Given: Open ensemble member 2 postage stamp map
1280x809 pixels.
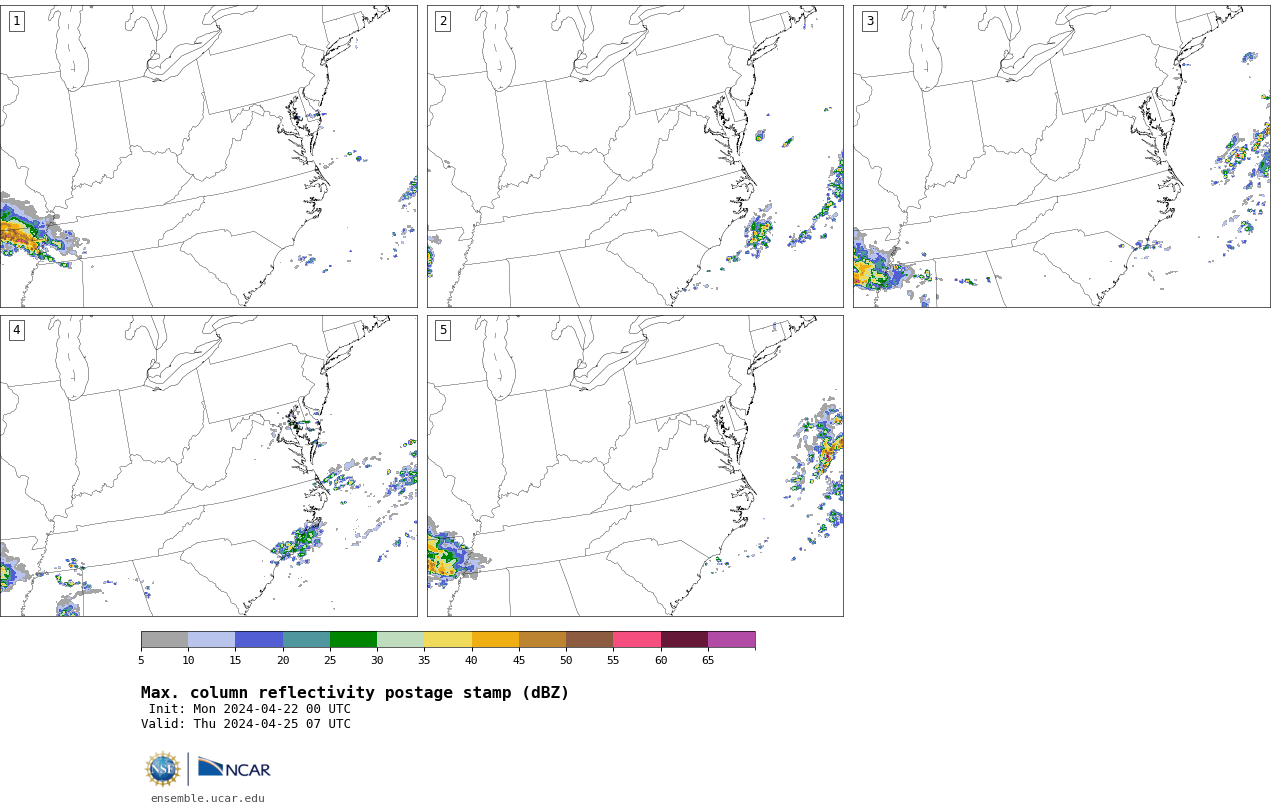Looking at the screenshot, I should pos(635,156).
